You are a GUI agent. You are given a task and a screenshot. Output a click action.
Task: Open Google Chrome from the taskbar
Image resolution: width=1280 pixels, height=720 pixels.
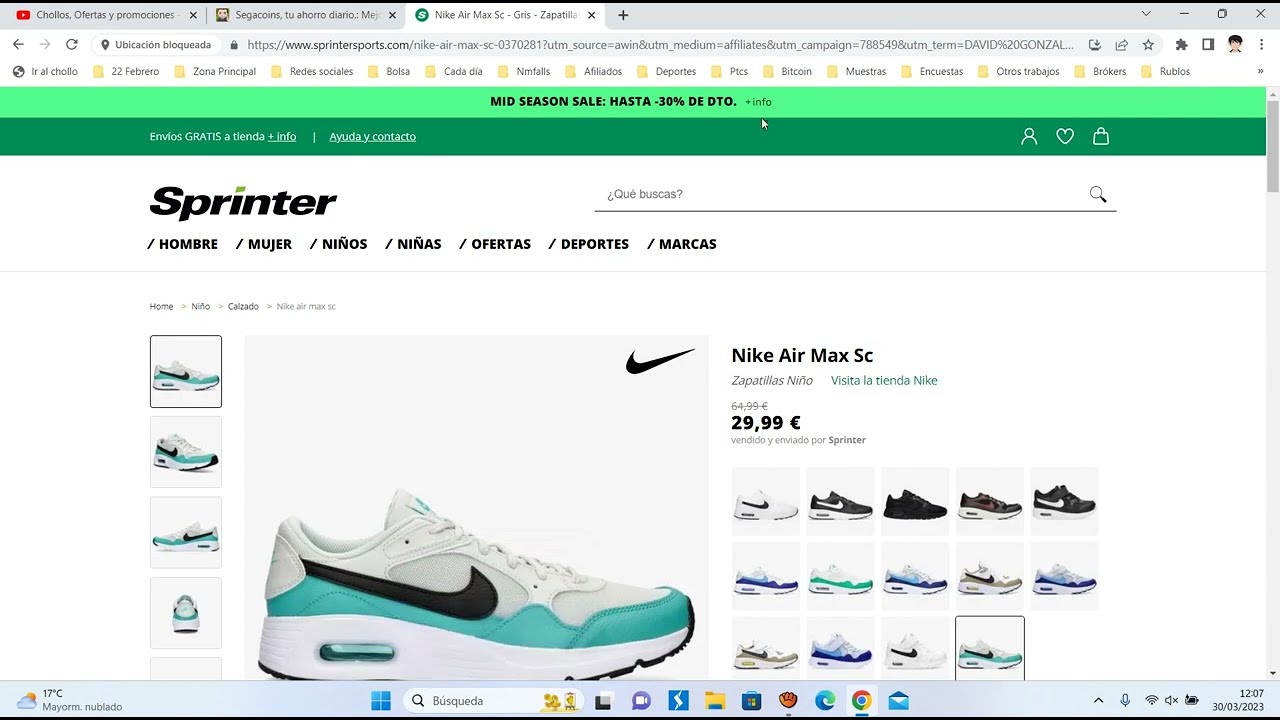tap(861, 701)
